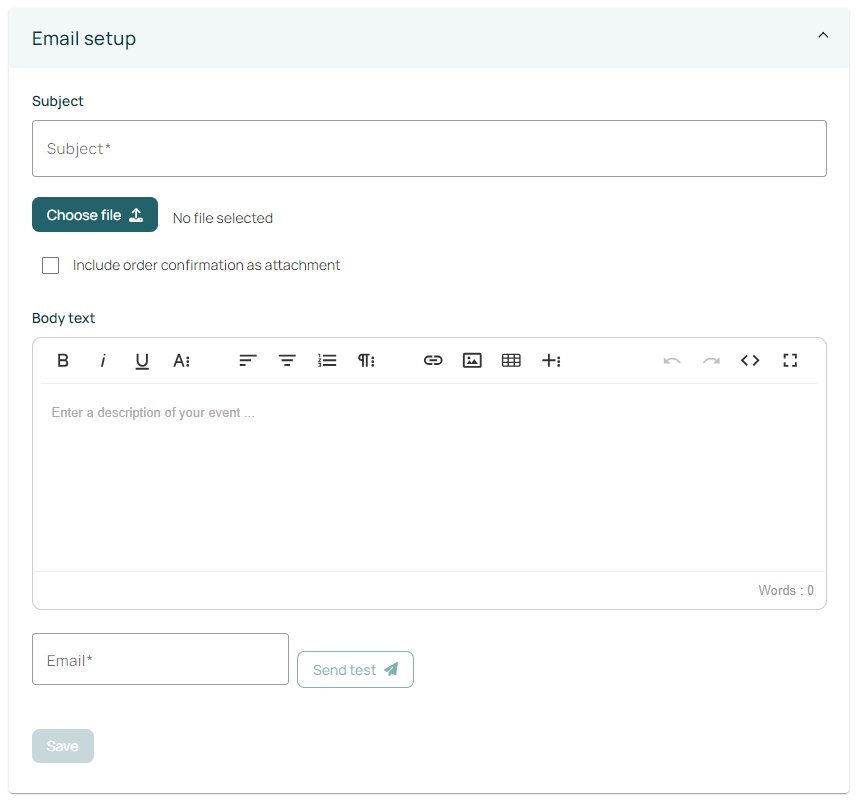Toggle bold formatting in body text editor
Image resolution: width=856 pixels, height=800 pixels.
63,361
